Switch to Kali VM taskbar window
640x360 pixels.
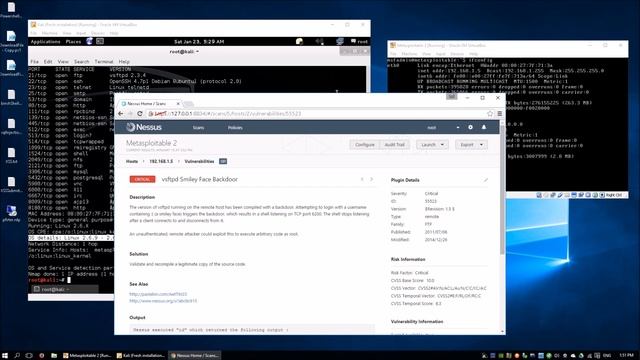point(141,356)
